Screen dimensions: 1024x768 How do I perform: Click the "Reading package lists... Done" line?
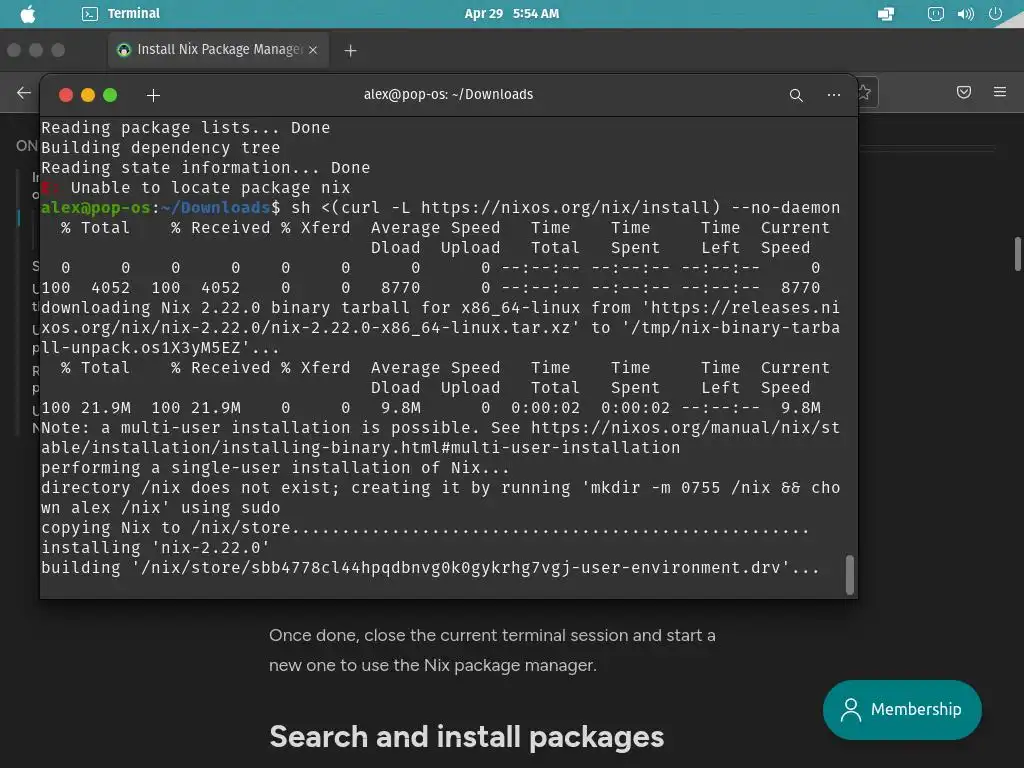[x=185, y=128]
